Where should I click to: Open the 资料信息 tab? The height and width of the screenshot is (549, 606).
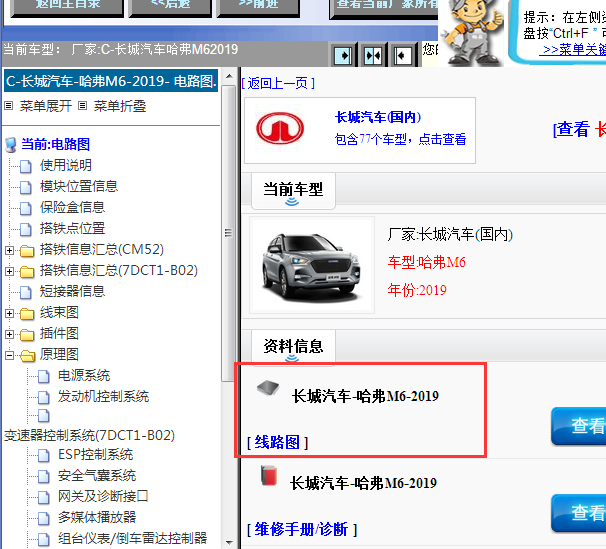(293, 346)
